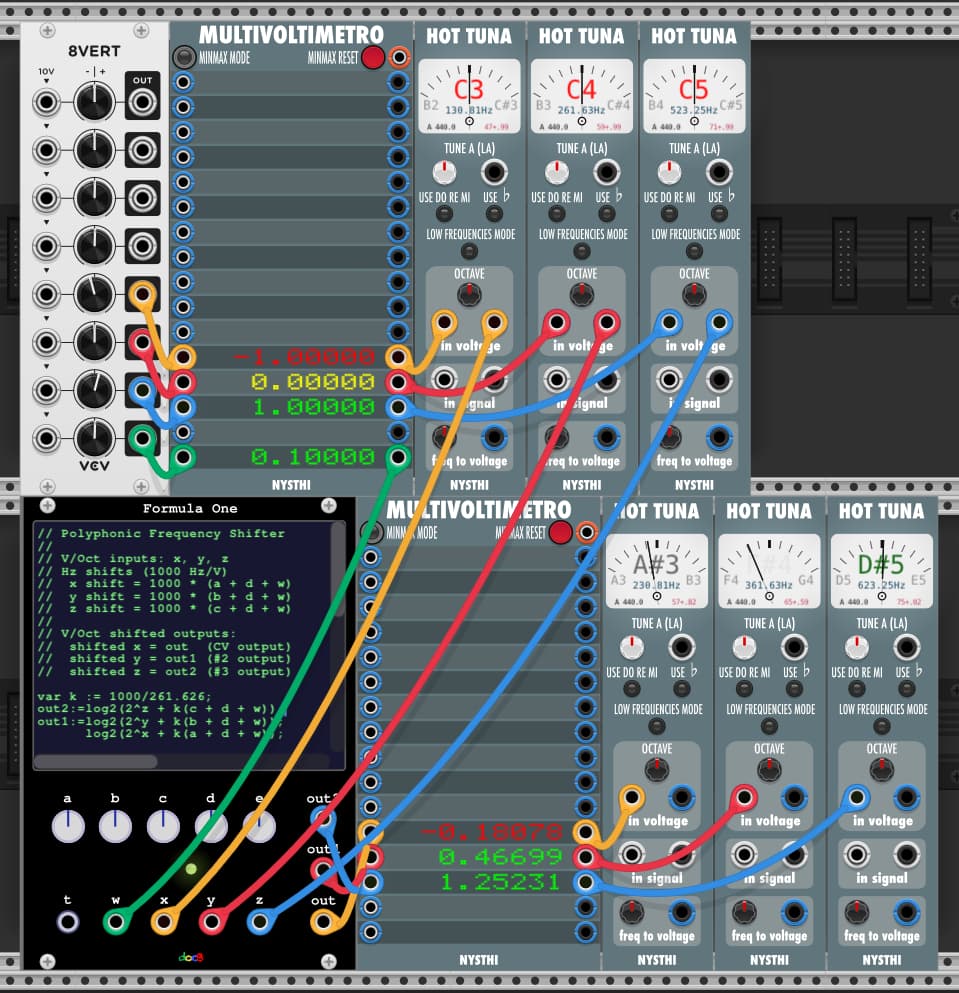Click the 1.25231 voltage readout
The image size is (959, 993).
[500, 882]
